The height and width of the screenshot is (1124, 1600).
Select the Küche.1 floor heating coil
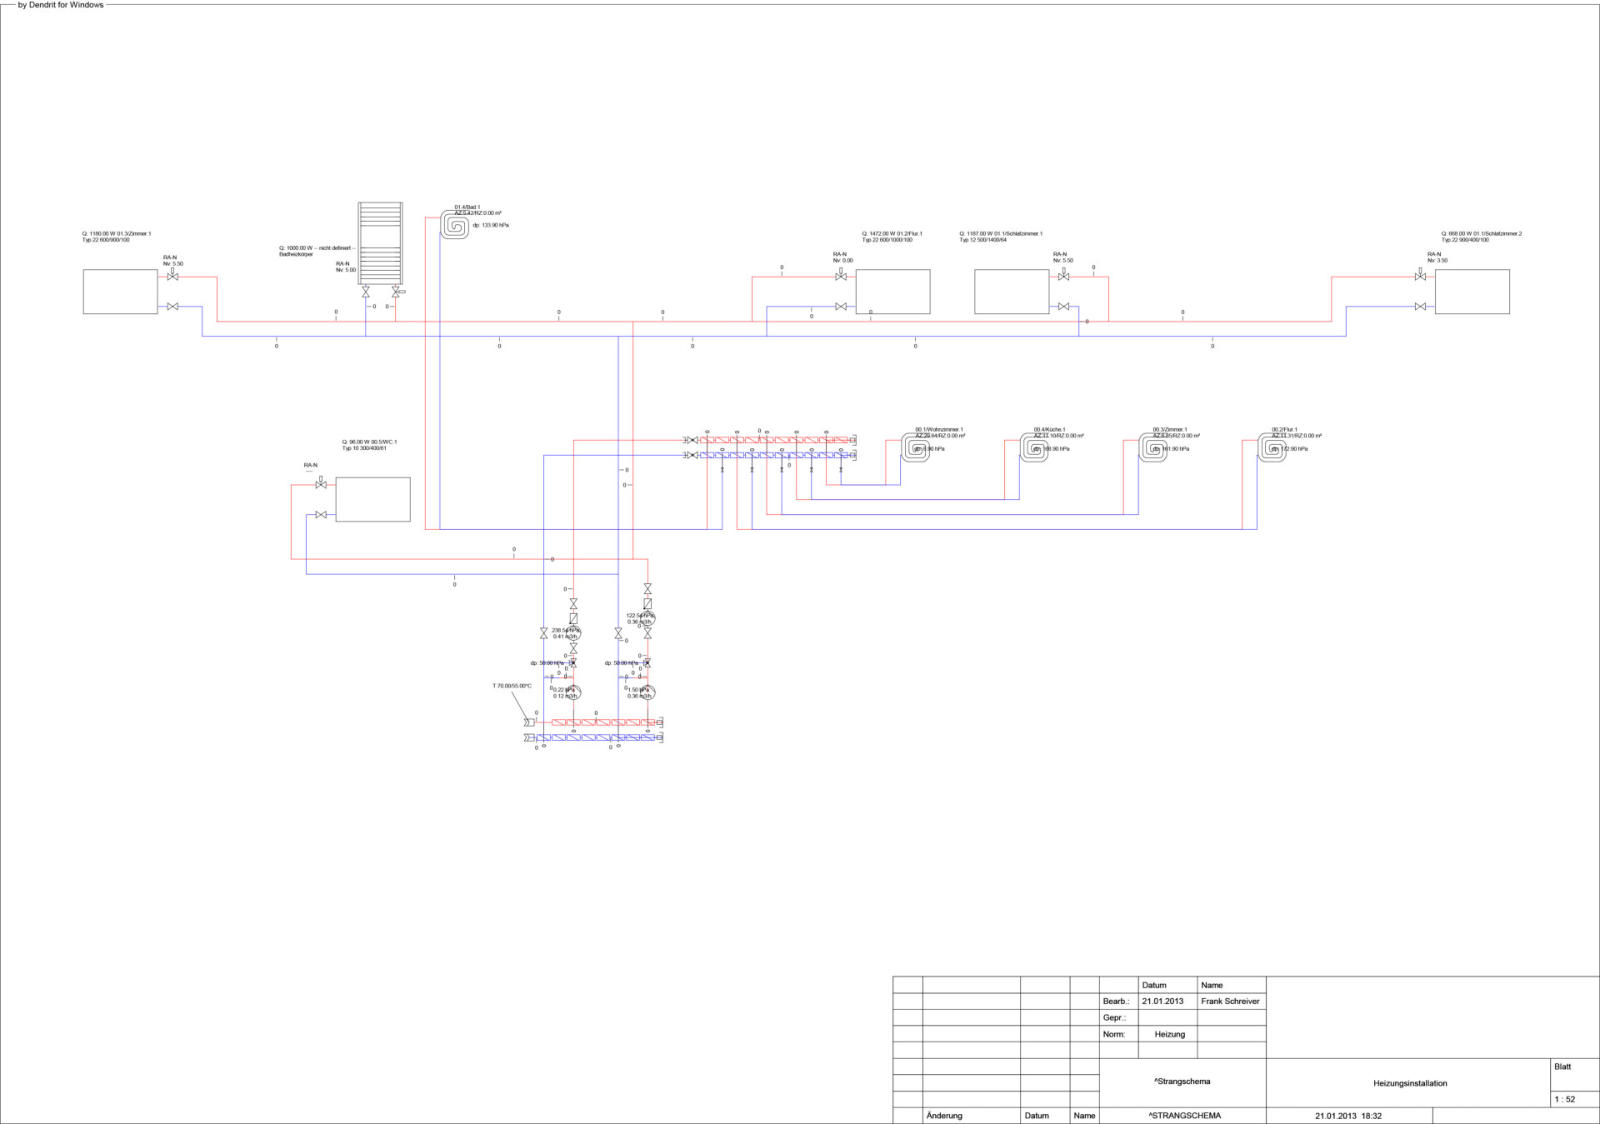pyautogui.click(x=1034, y=447)
